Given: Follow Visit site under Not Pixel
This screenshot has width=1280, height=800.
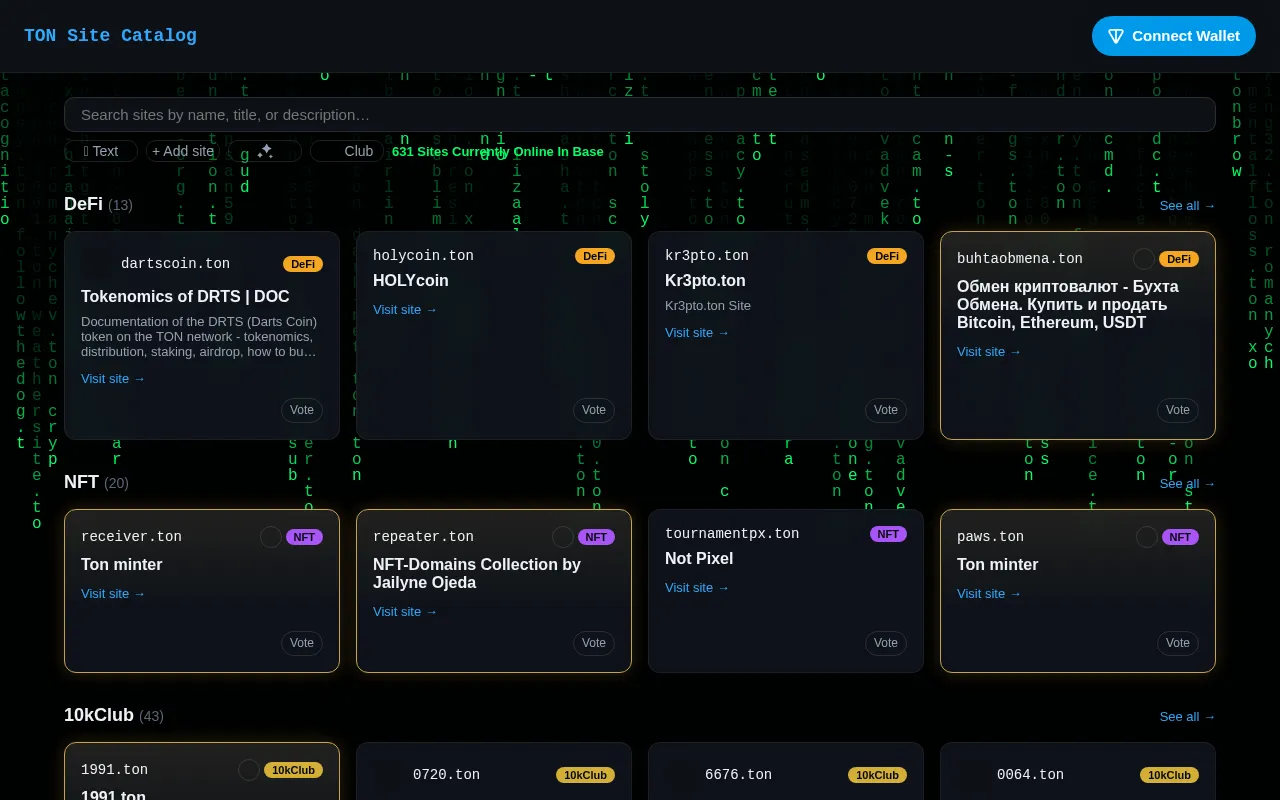Looking at the screenshot, I should pos(697,587).
